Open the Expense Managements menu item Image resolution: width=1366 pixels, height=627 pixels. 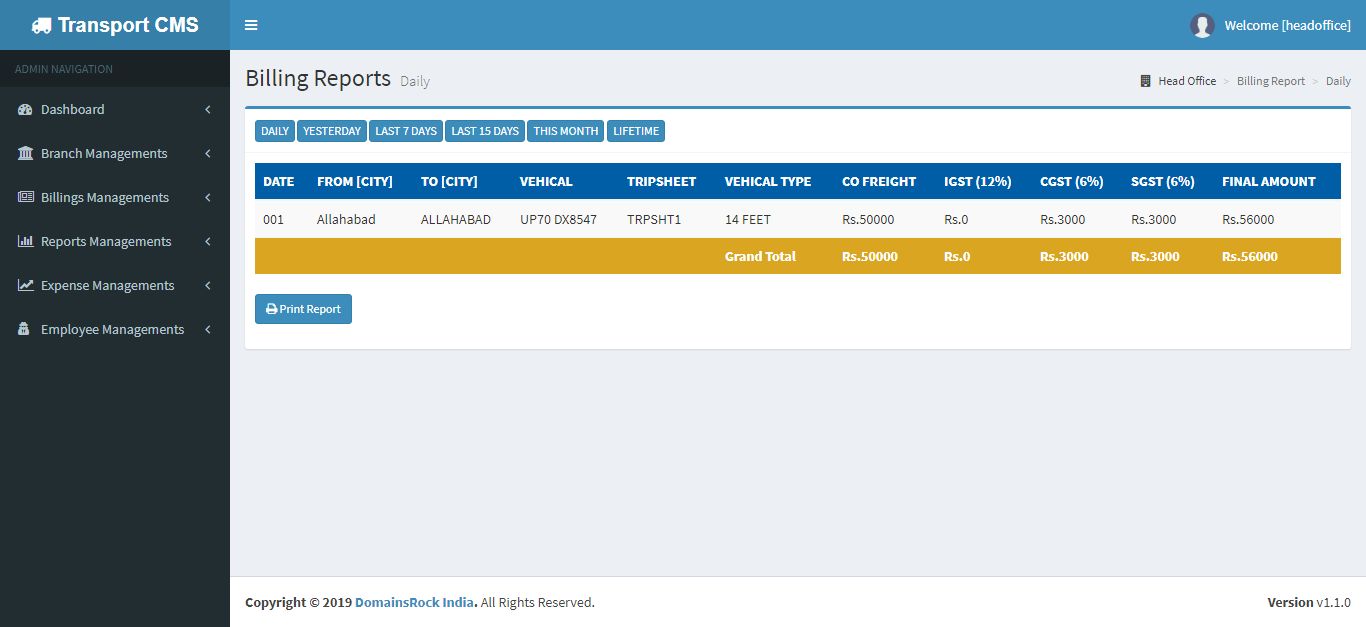pos(115,285)
